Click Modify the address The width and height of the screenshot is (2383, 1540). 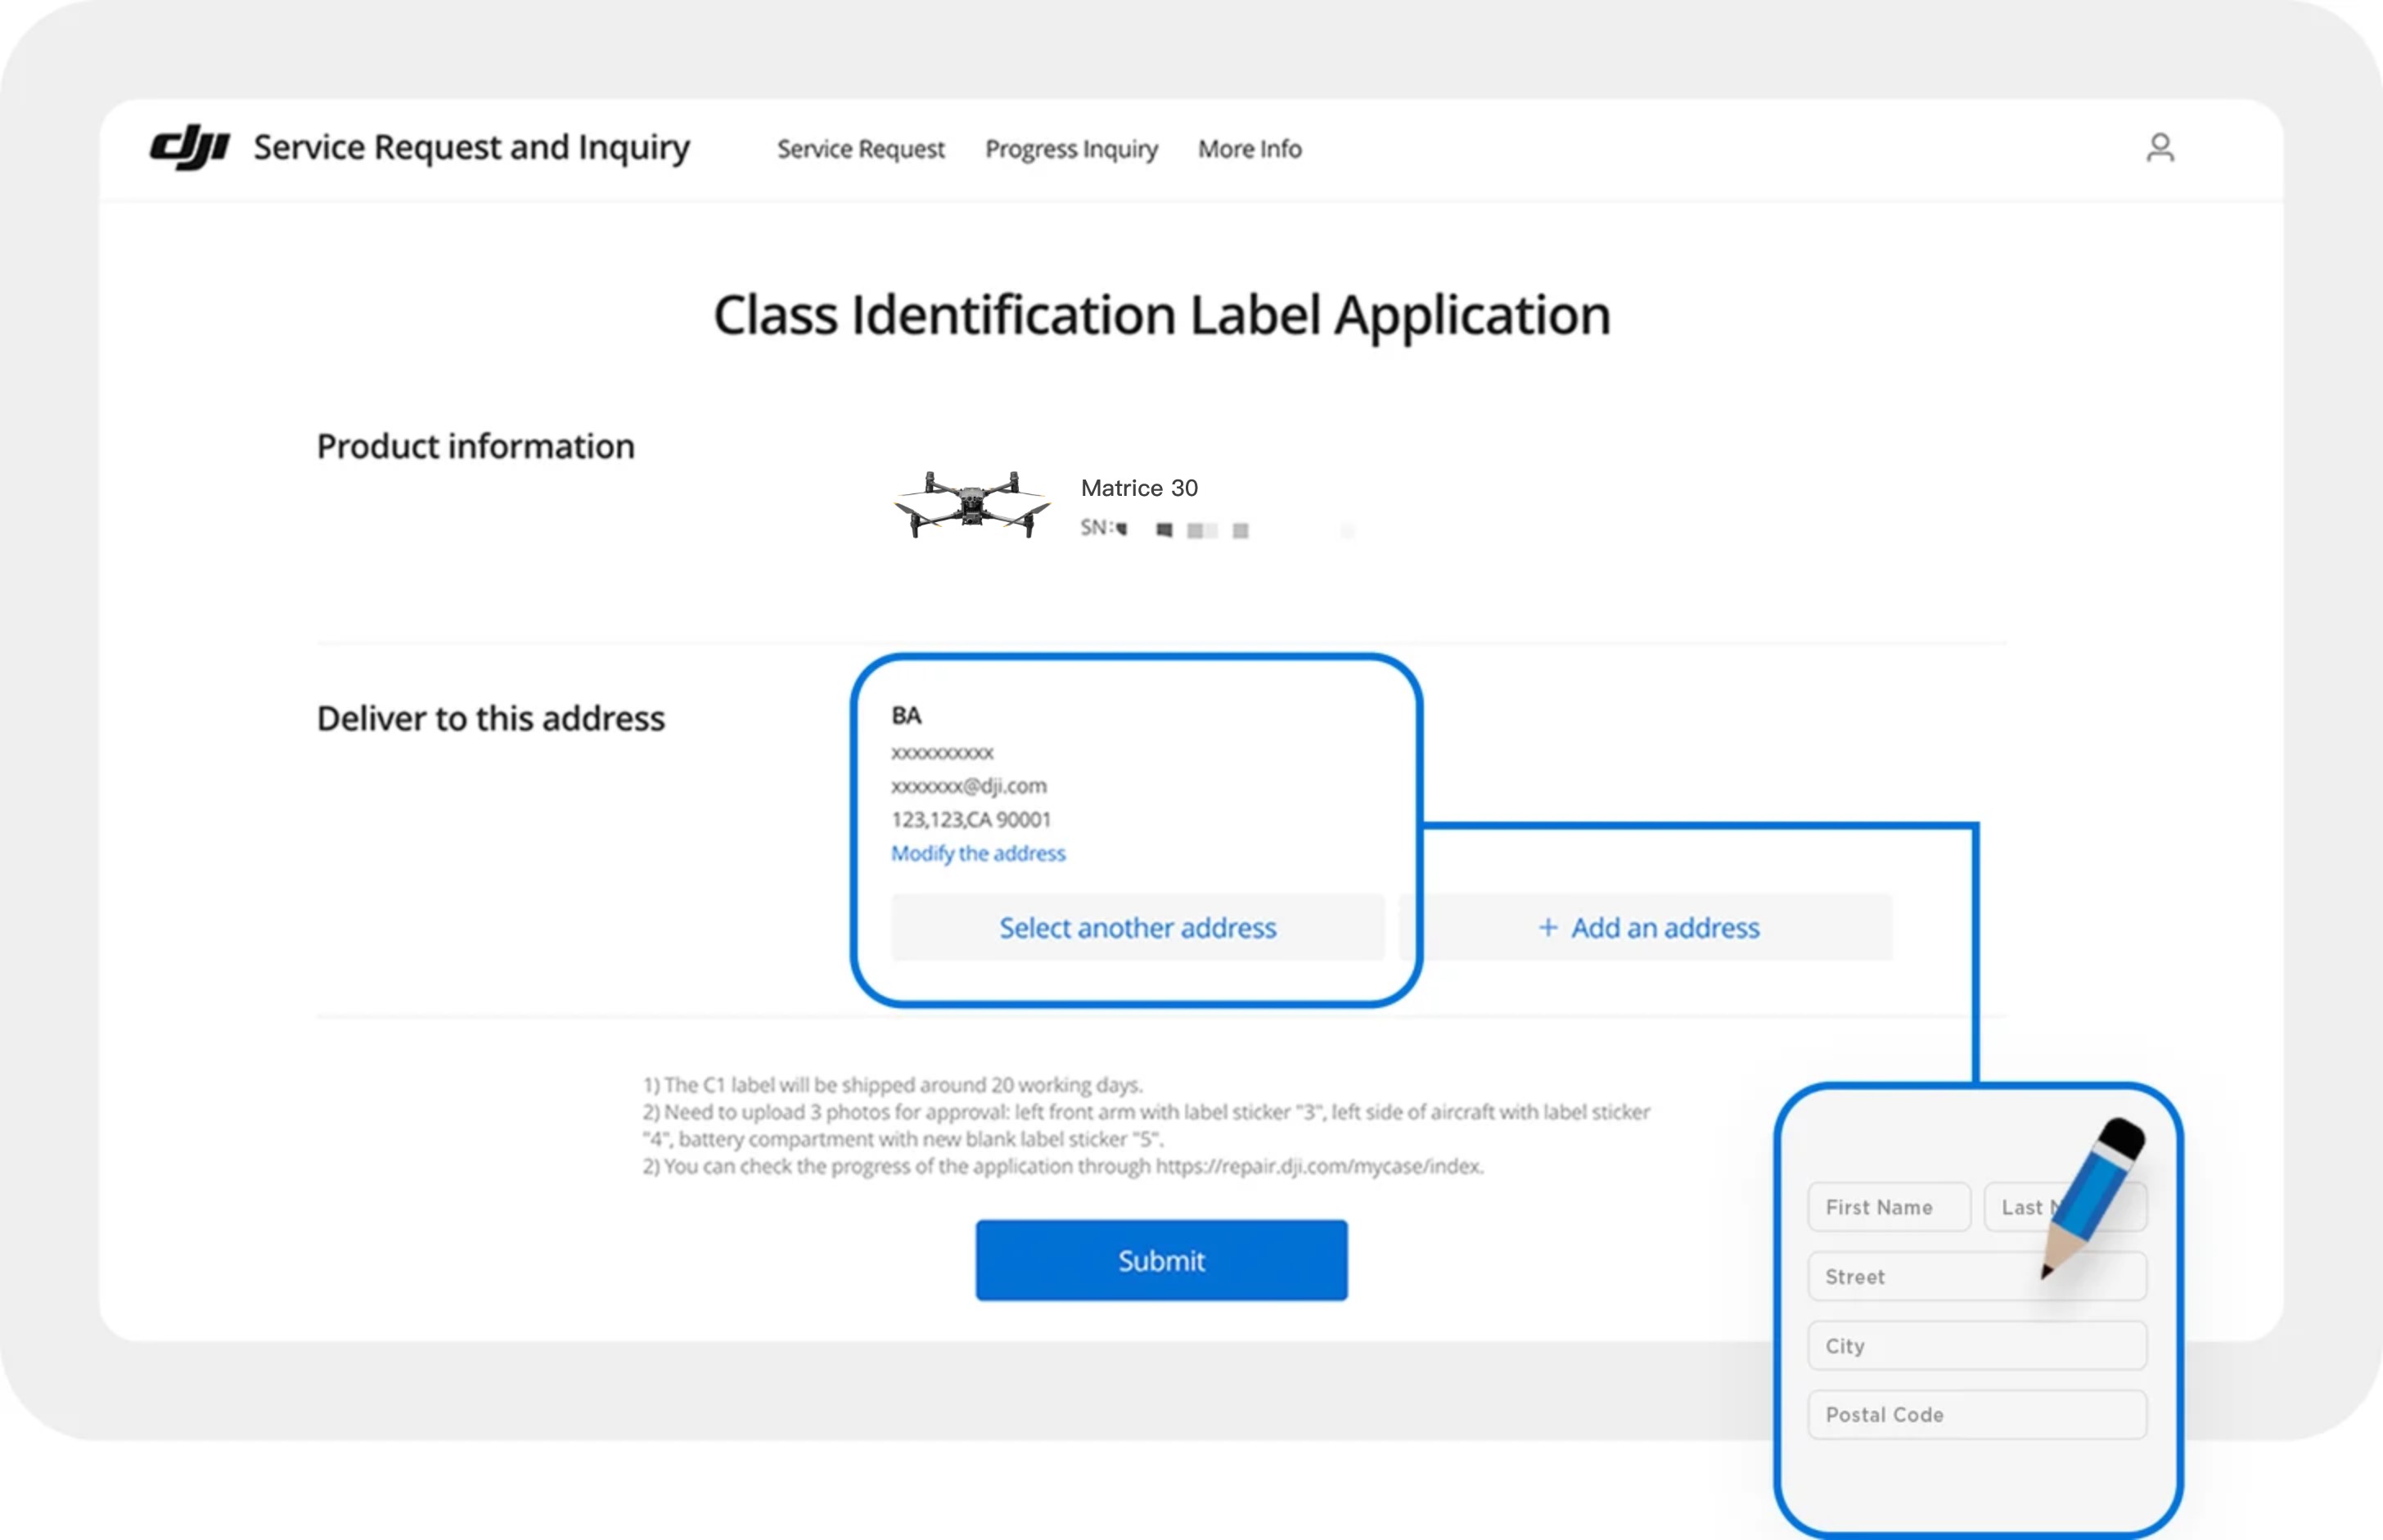point(978,853)
